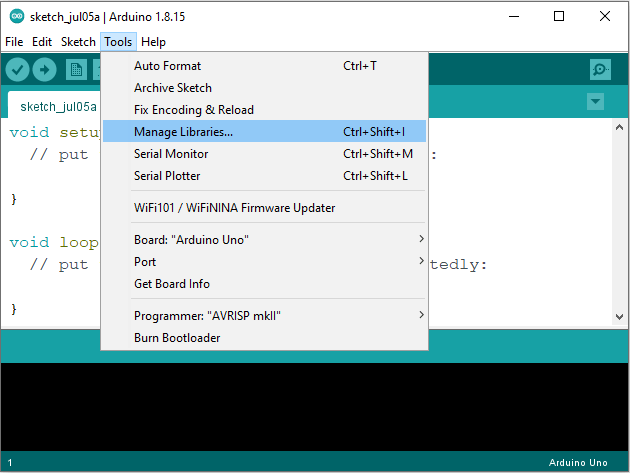
Task: Click the editor scrollbar up arrow
Action: (619, 127)
